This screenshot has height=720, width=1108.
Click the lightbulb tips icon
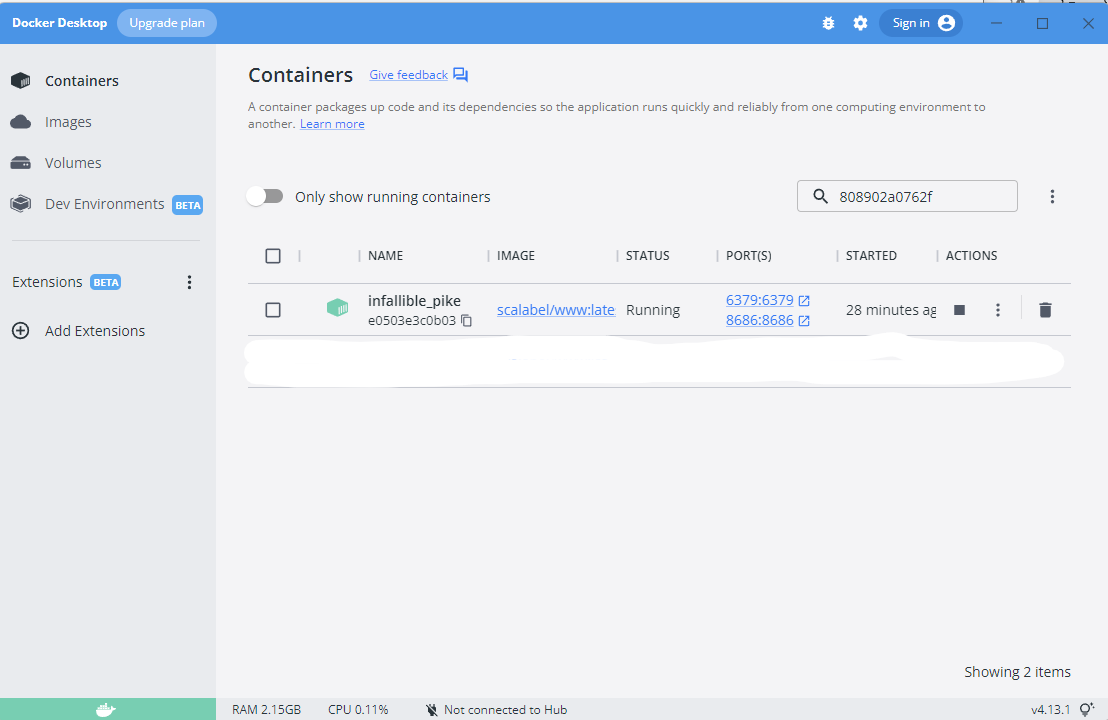1088,709
